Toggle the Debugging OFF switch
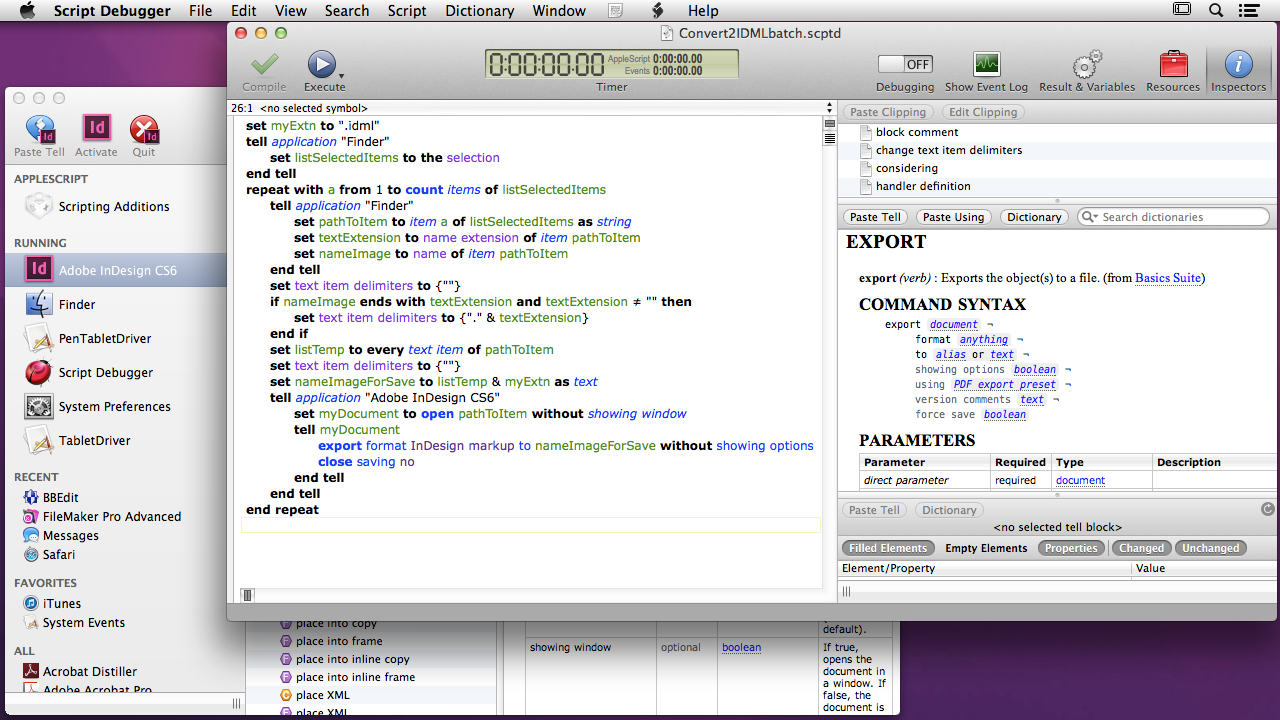This screenshot has width=1280, height=720. (905, 64)
